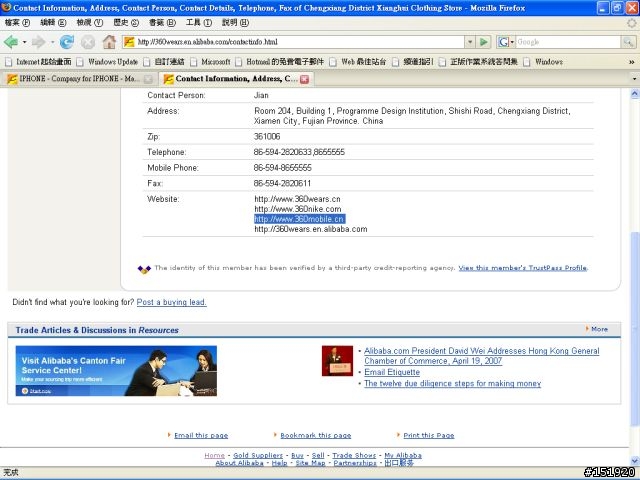Click the TrustPass verification diamond icon
Image resolution: width=640 pixels, height=480 pixels.
click(144, 269)
